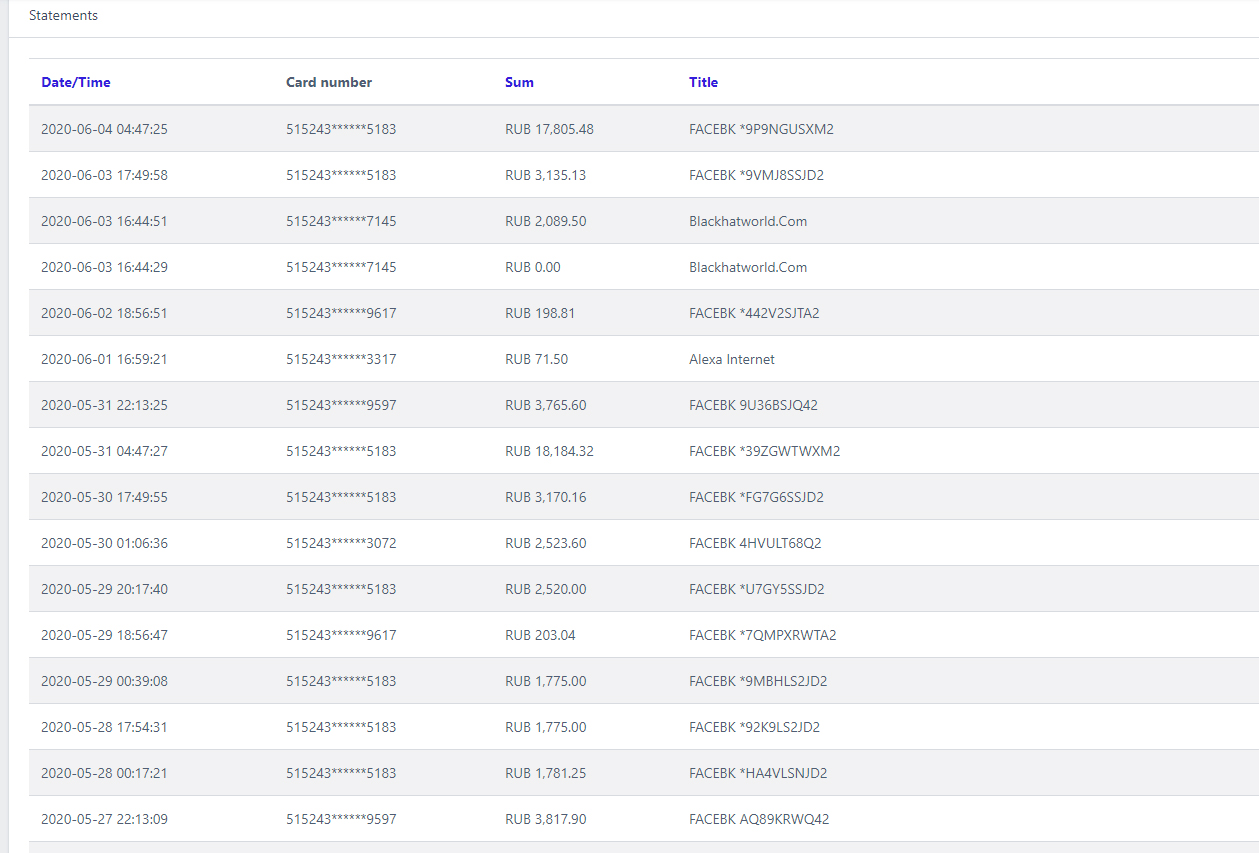This screenshot has width=1259, height=853.
Task: Click title FACEBK AQ89KRWQ42
Action: coord(759,819)
